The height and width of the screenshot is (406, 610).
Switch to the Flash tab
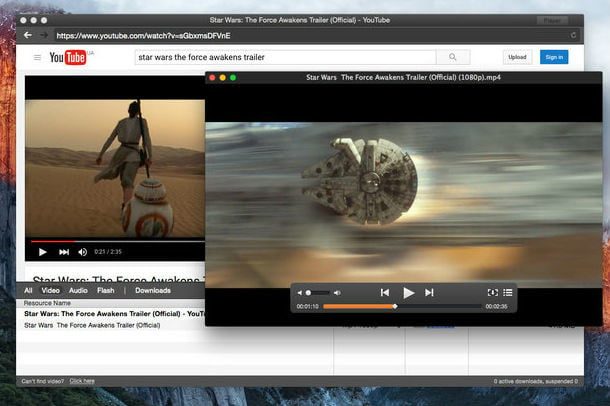coord(106,290)
